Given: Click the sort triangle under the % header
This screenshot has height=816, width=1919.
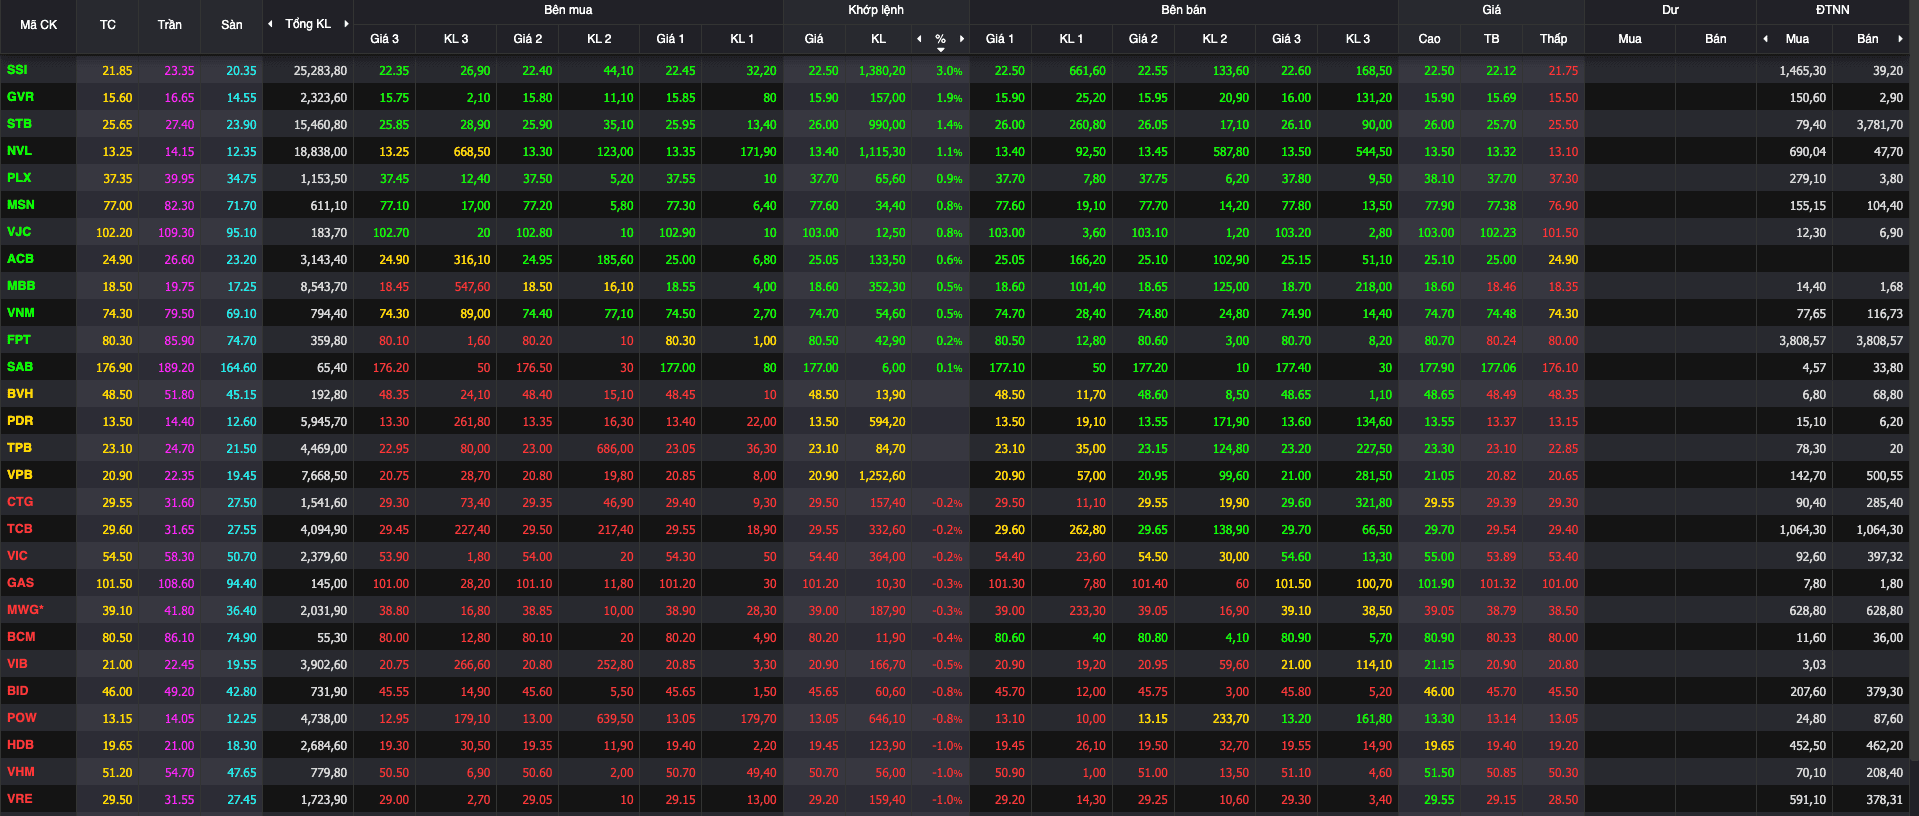Looking at the screenshot, I should tap(940, 49).
